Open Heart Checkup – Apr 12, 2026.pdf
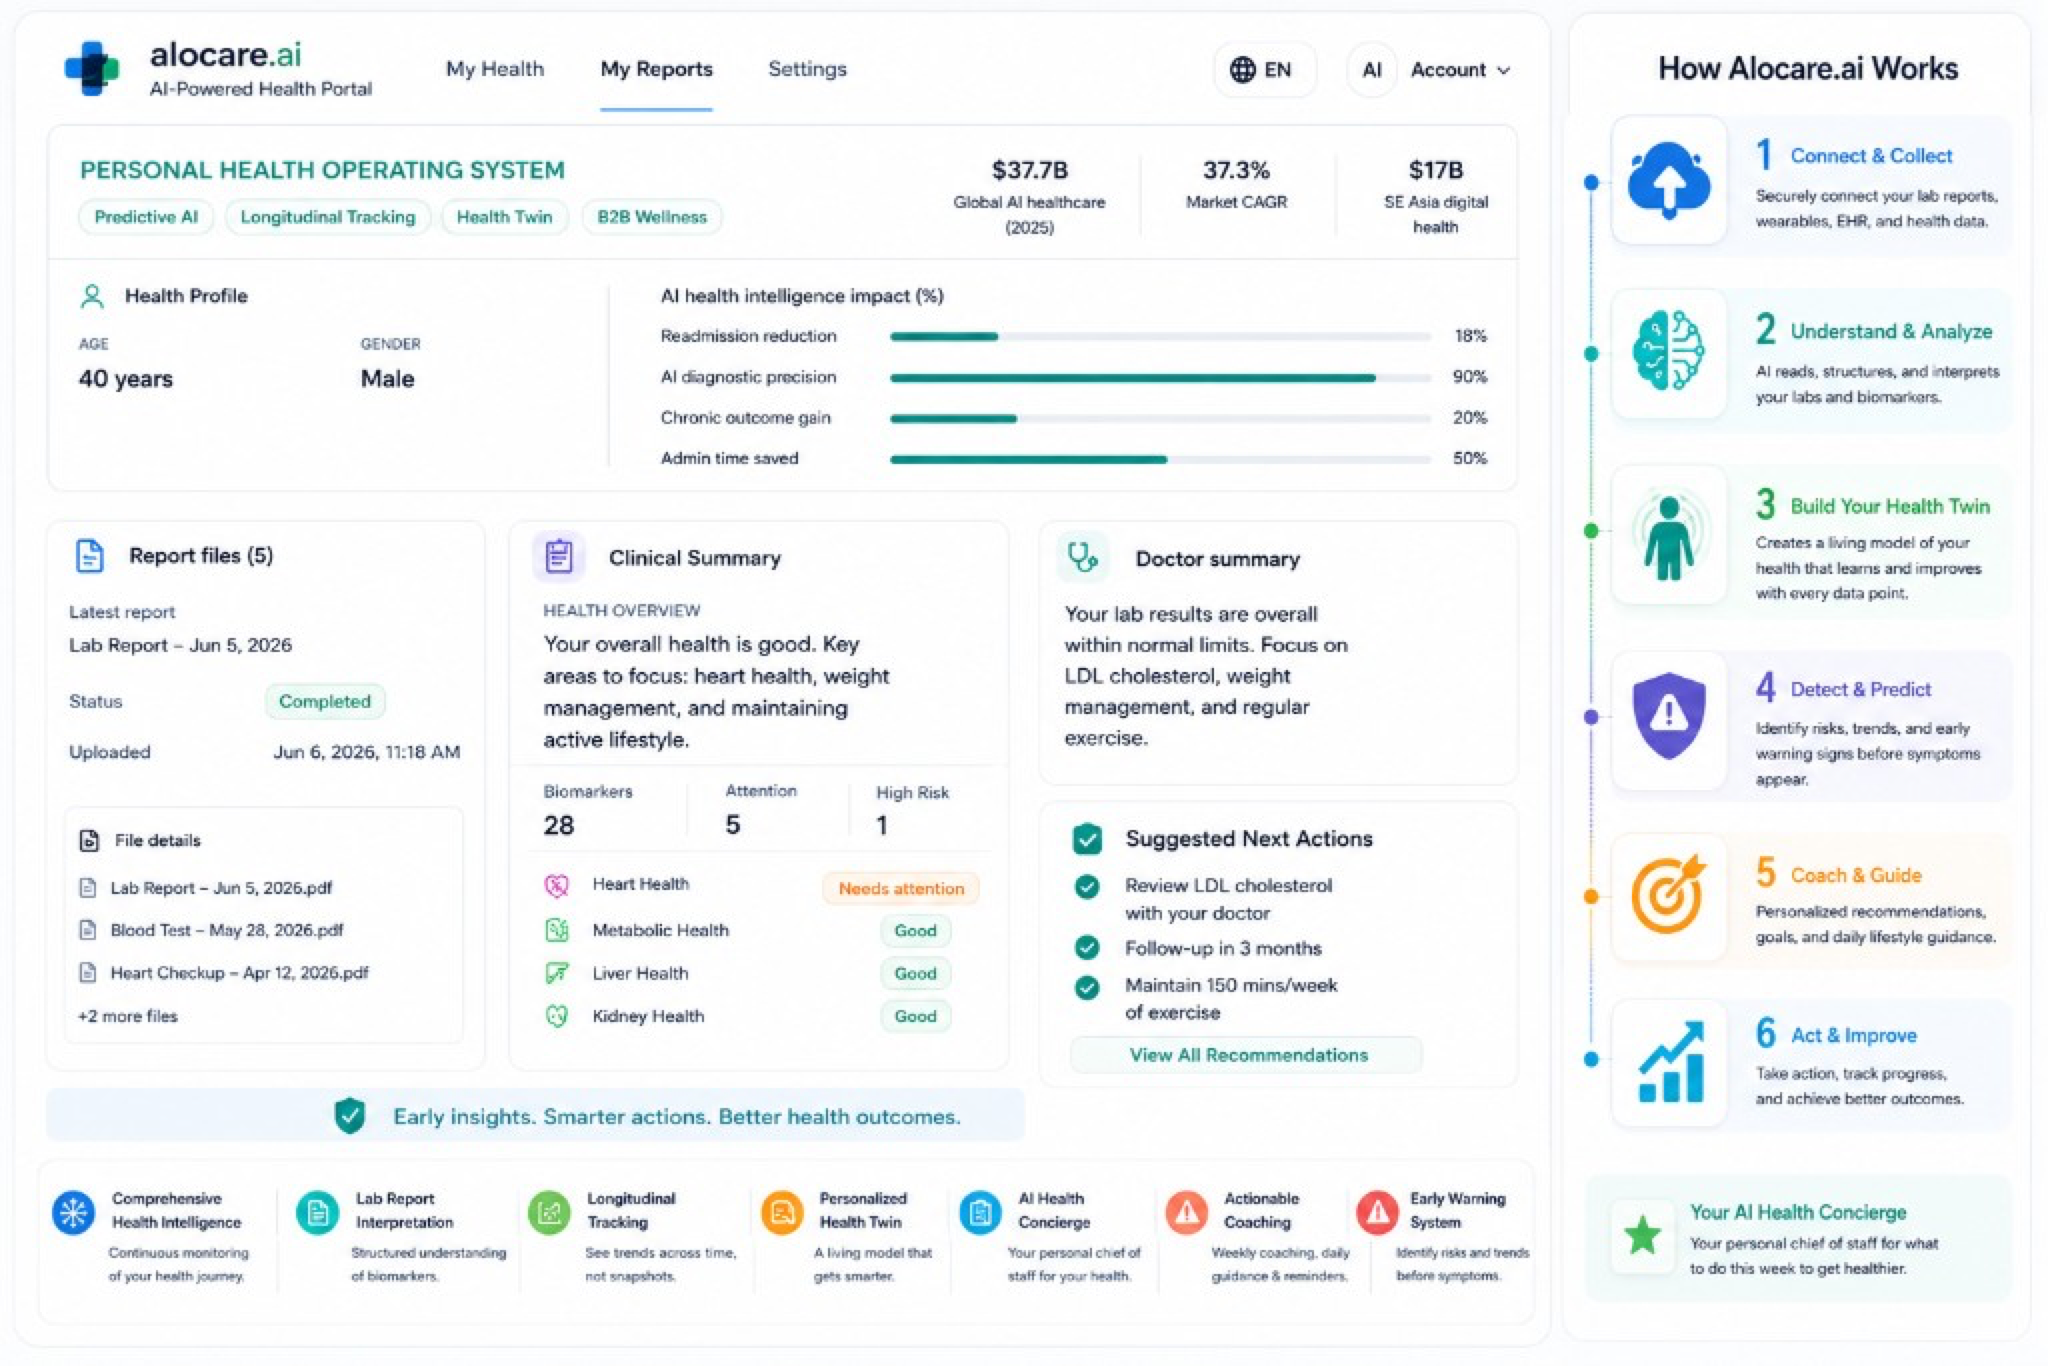2048x1366 pixels. click(x=239, y=973)
